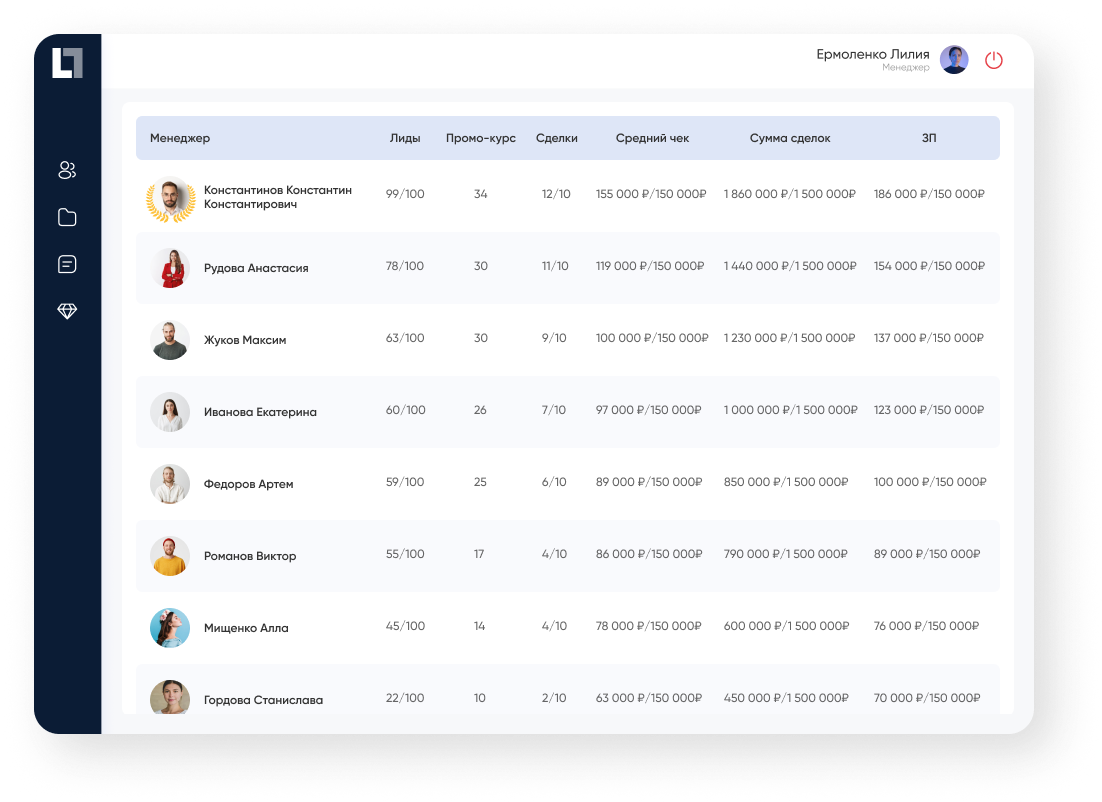The image size is (1102, 802).
Task: Click the leads value 60/100
Action: [x=406, y=410]
